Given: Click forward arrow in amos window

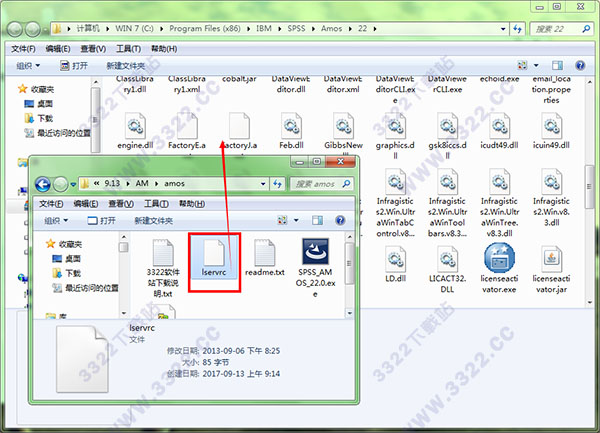Looking at the screenshot, I should 60,184.
